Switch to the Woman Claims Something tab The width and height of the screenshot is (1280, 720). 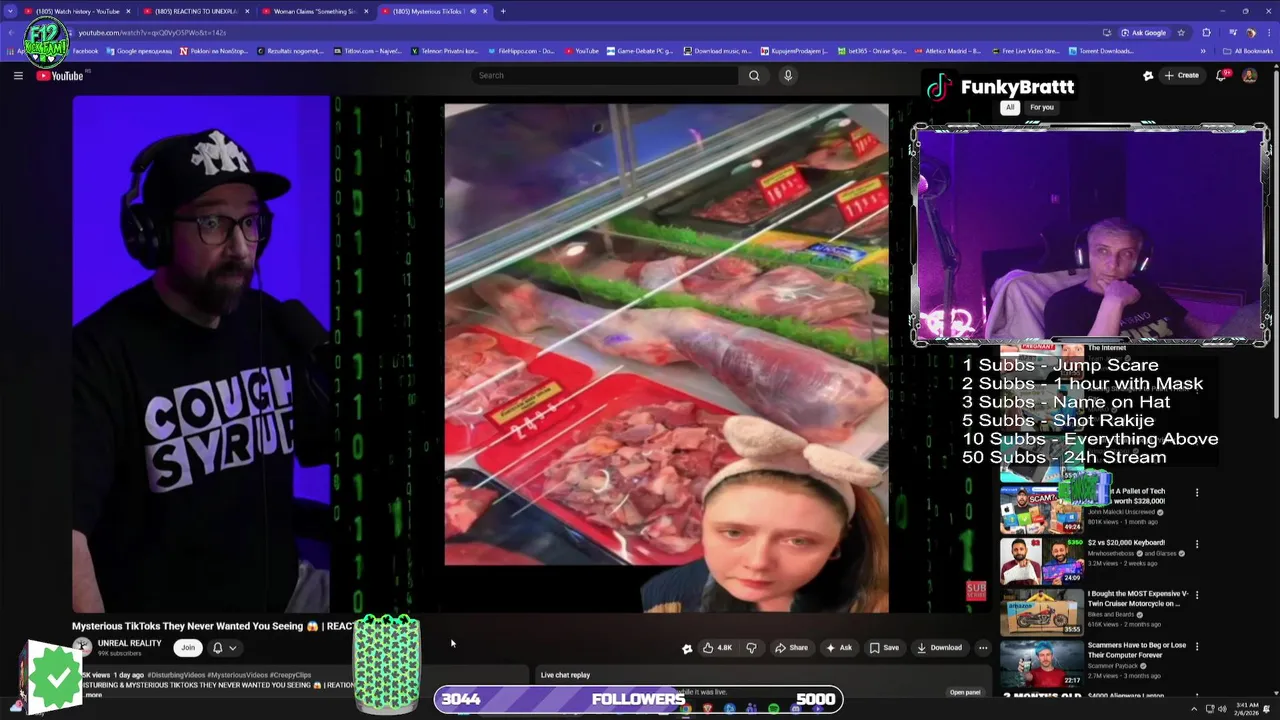pos(314,11)
